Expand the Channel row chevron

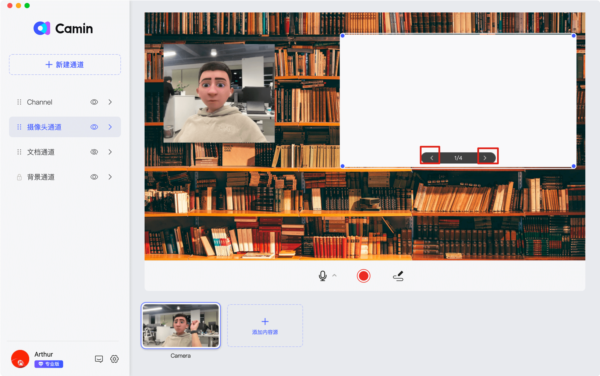tap(110, 102)
